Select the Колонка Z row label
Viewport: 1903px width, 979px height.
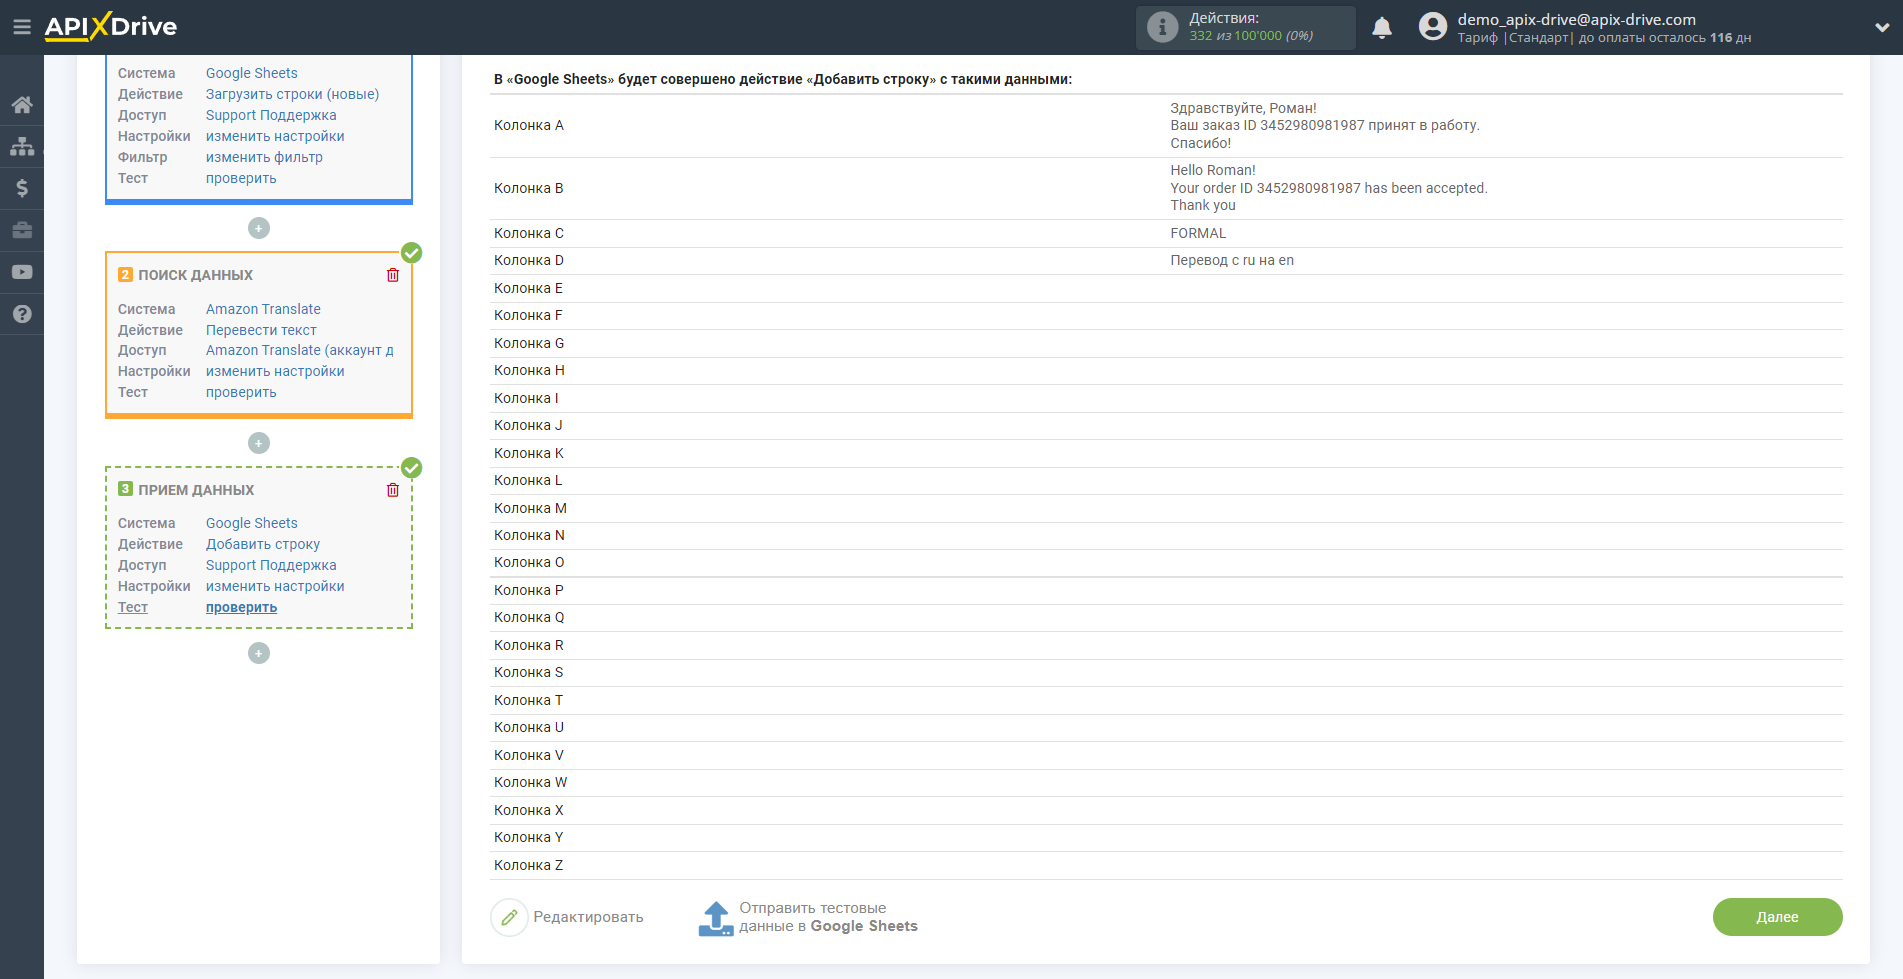pos(528,865)
